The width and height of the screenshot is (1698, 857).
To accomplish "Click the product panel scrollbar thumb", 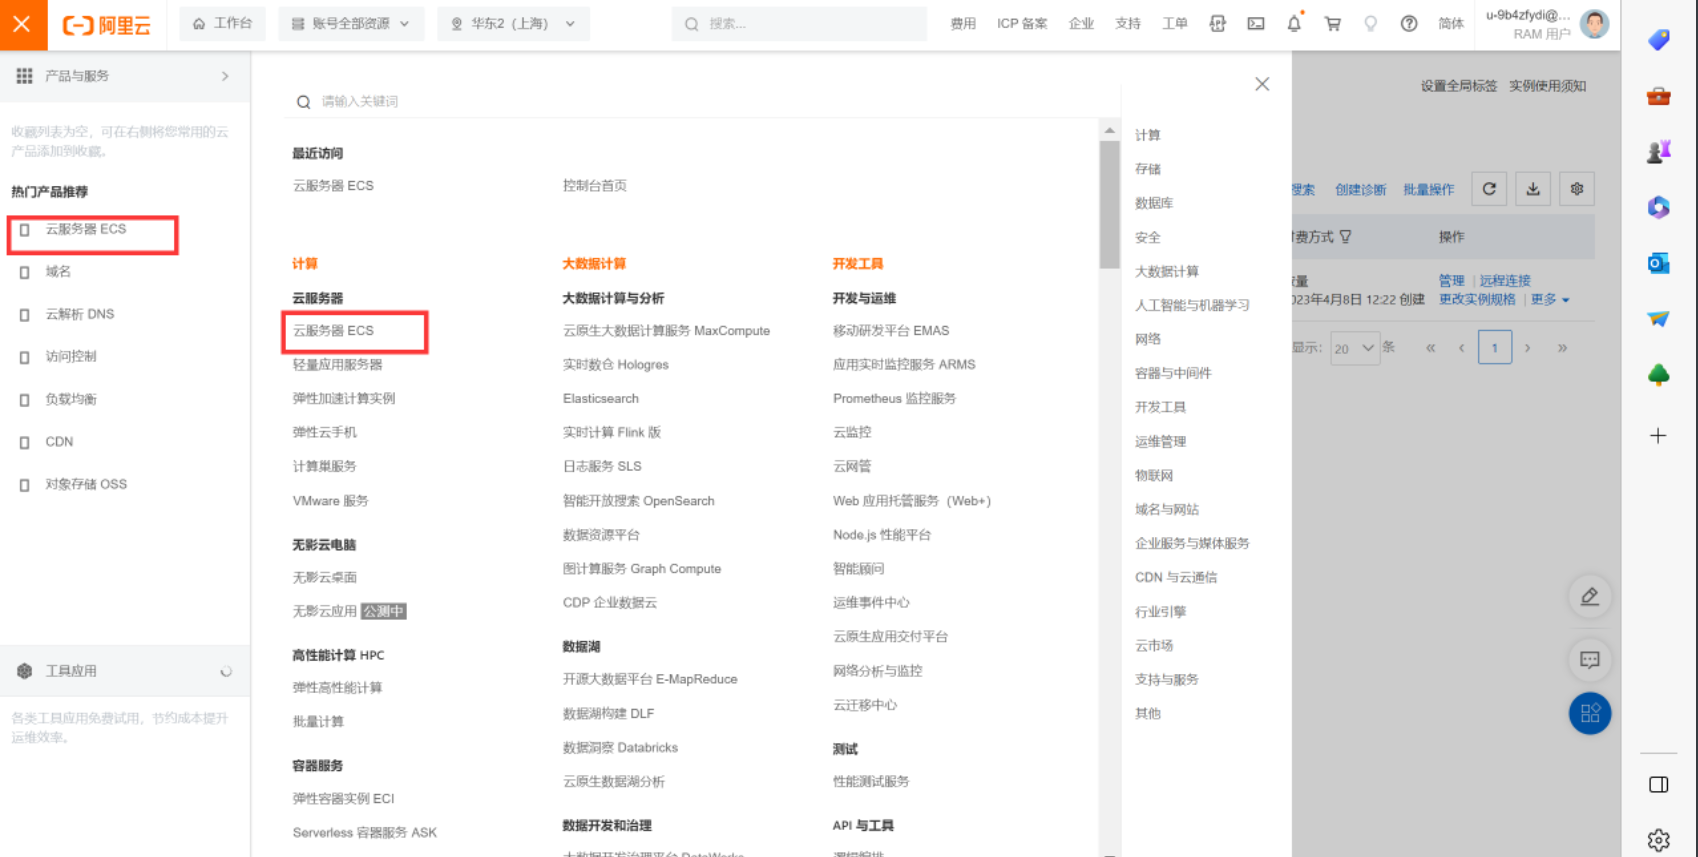I will [x=1109, y=205].
